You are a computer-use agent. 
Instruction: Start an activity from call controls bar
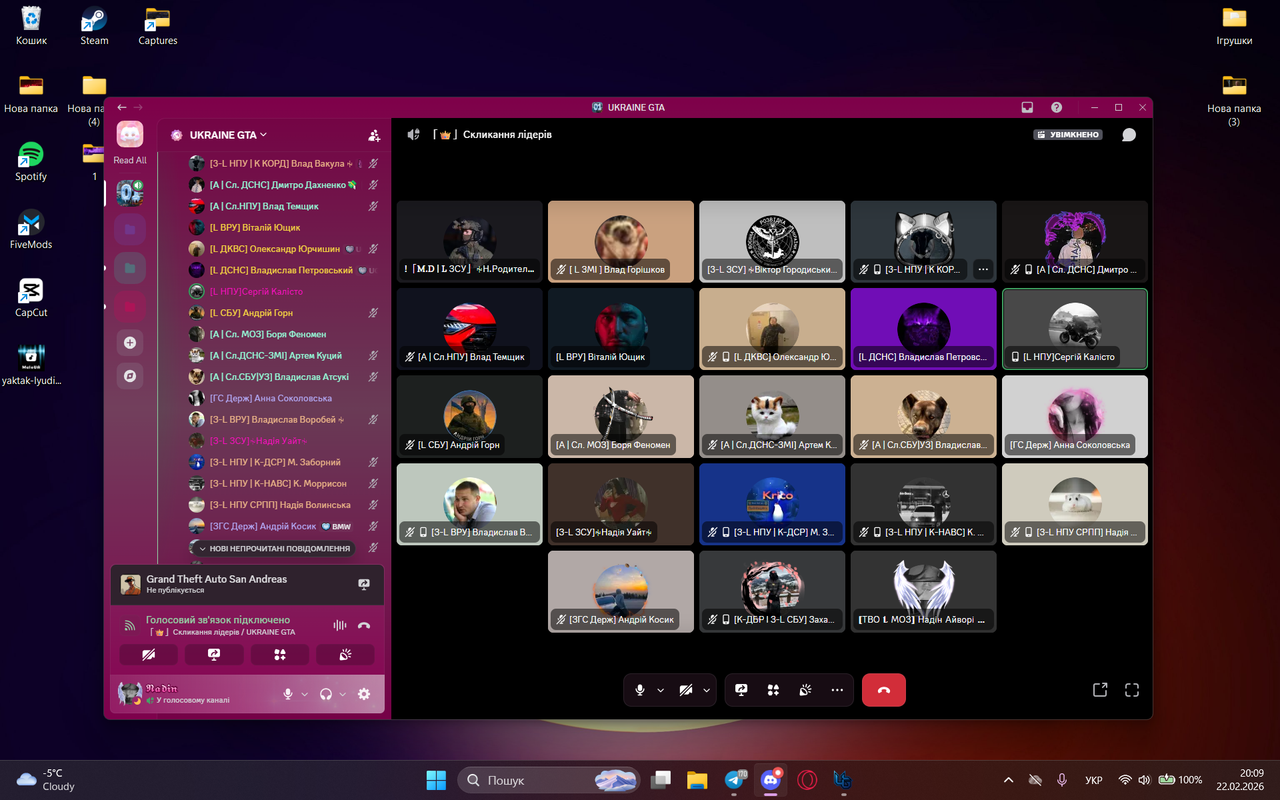(x=773, y=690)
